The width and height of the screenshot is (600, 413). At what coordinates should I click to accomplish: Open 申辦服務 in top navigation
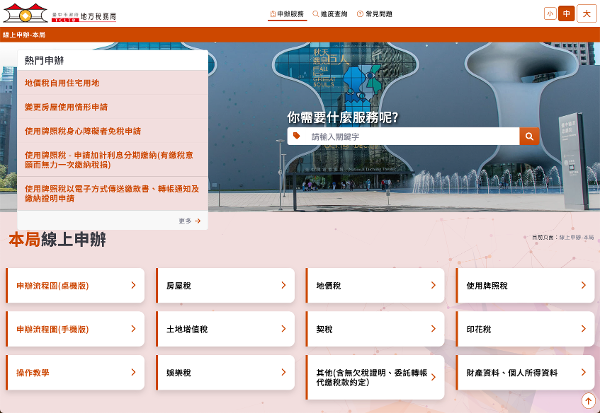click(287, 14)
